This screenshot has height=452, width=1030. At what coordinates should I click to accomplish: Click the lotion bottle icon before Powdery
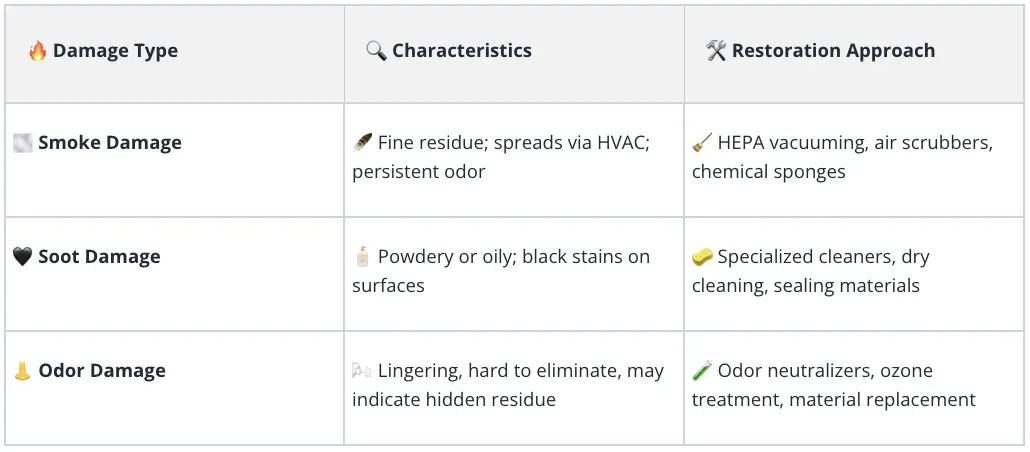(362, 256)
